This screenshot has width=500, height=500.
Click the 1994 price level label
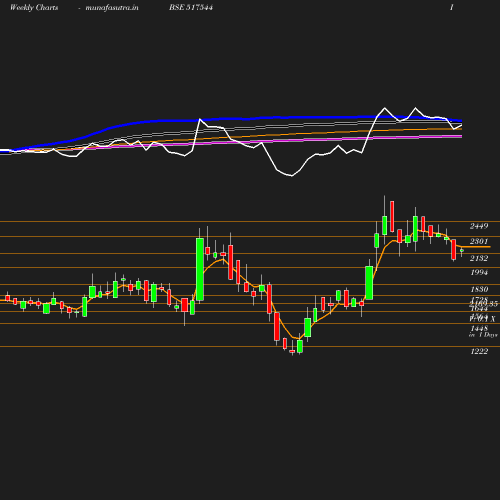(x=479, y=272)
